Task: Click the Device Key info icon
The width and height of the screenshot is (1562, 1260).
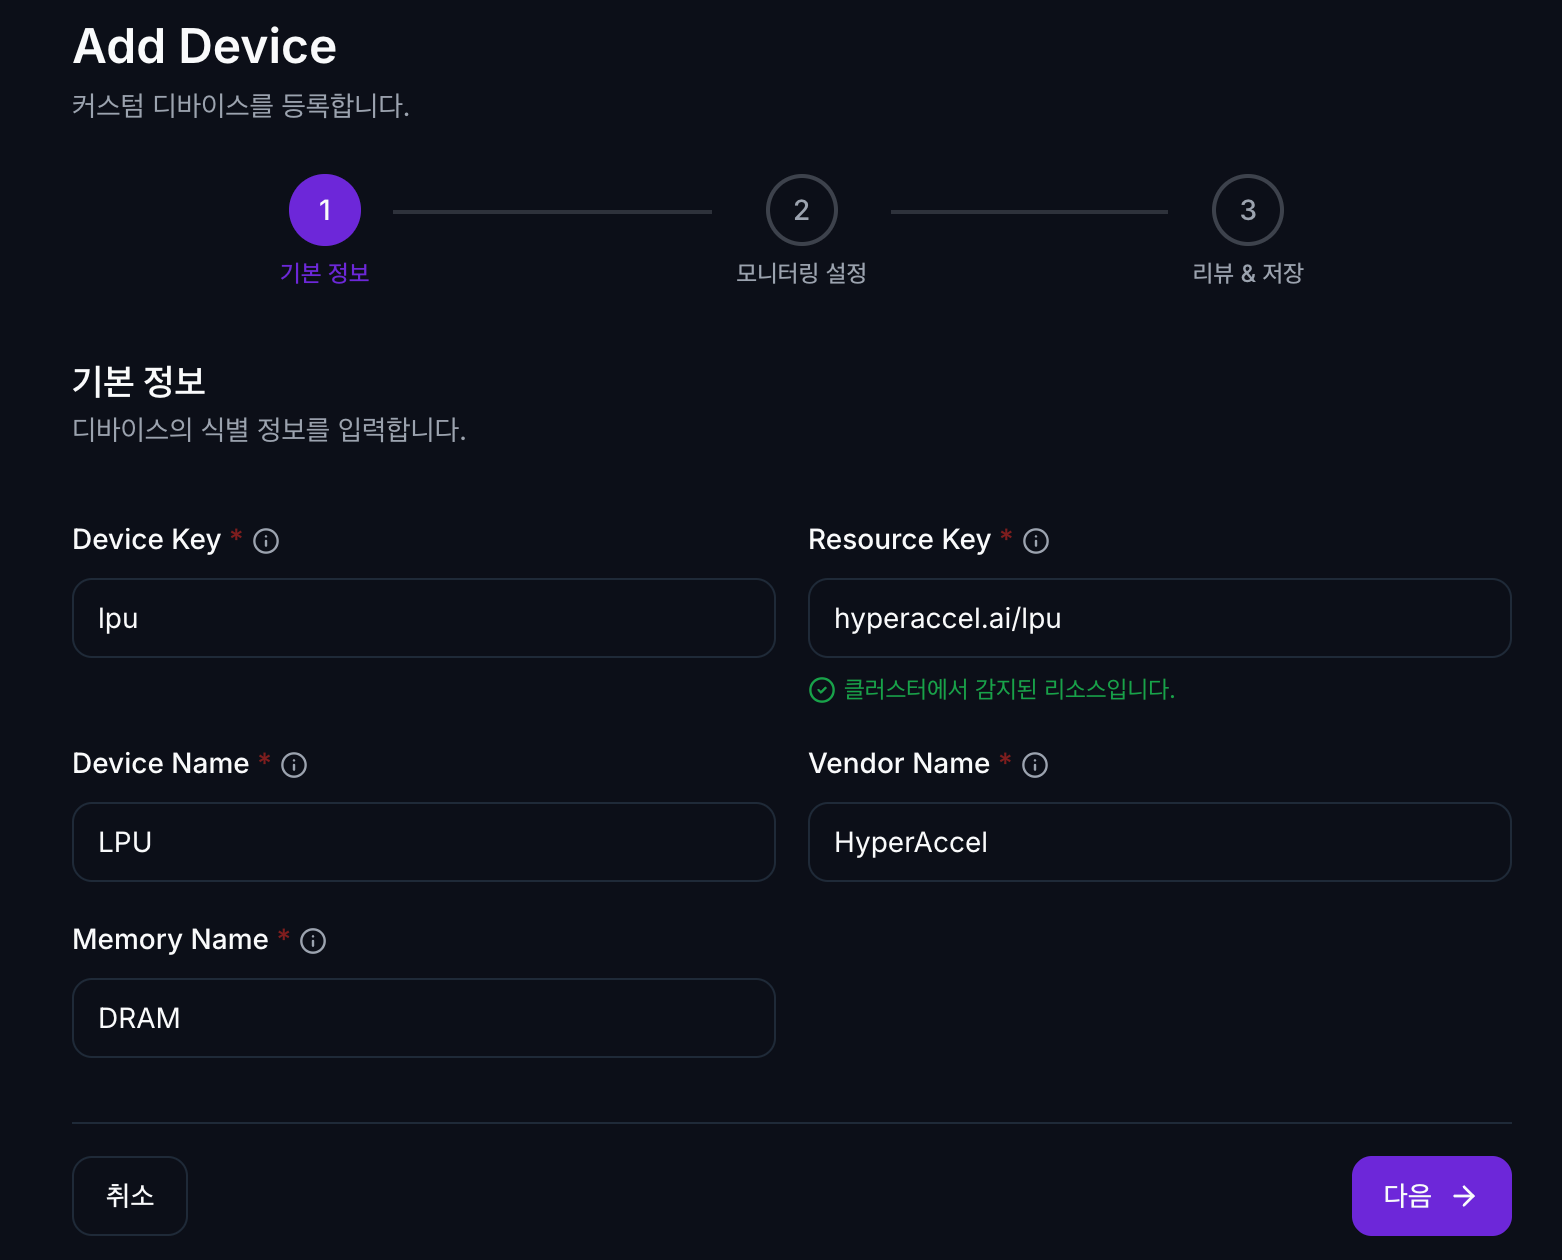Action: coord(266,541)
